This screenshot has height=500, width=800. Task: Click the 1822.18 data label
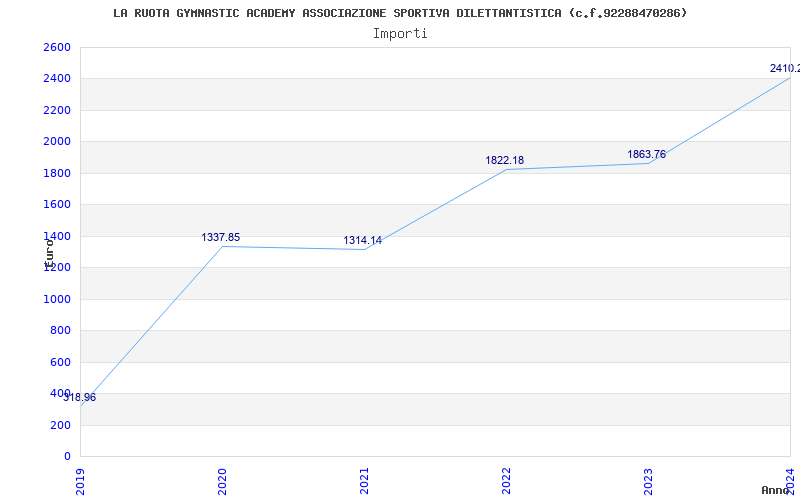pos(505,160)
